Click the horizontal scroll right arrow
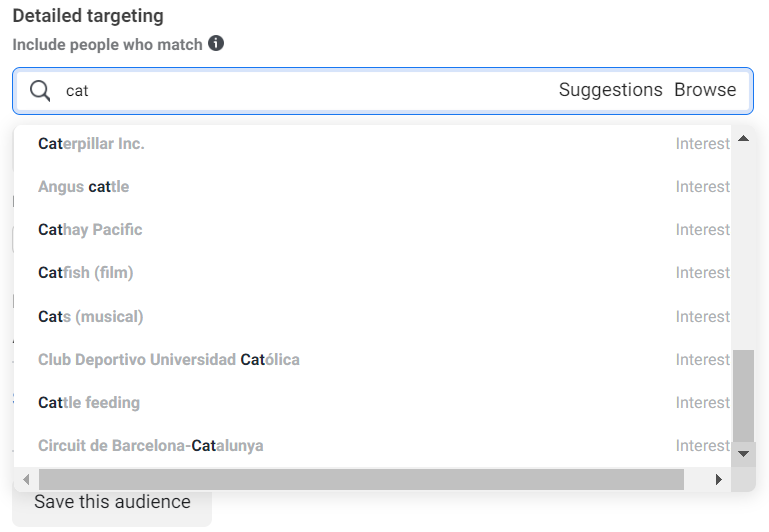 pyautogui.click(x=718, y=480)
